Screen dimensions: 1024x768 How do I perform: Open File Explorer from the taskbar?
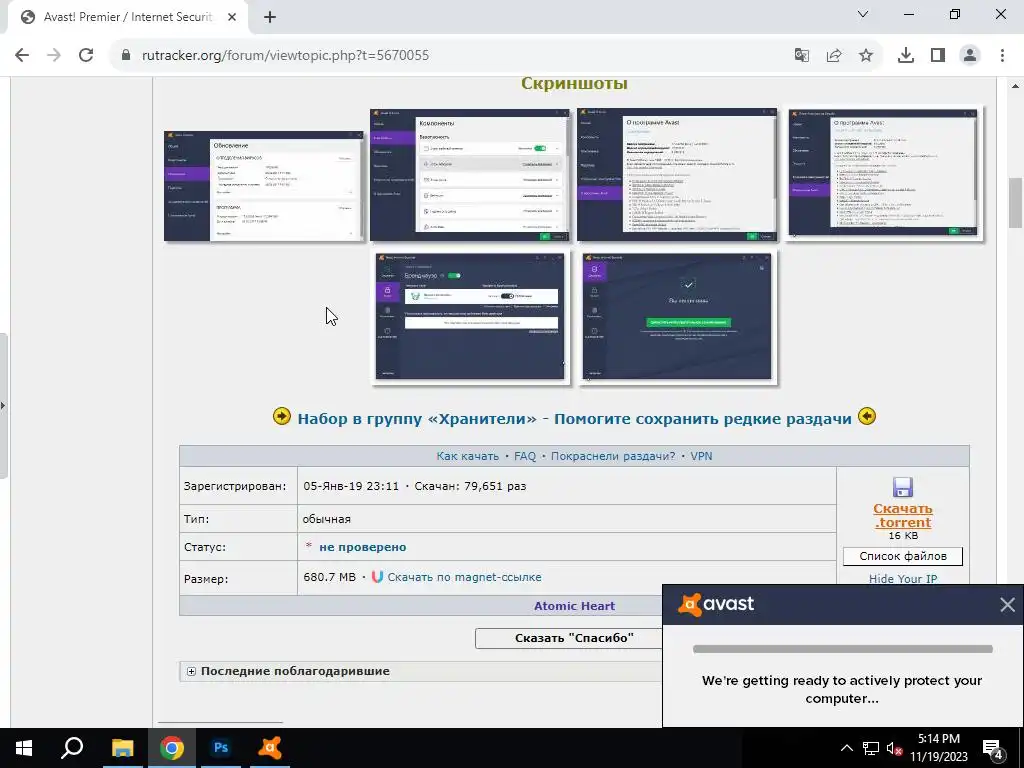coord(123,748)
